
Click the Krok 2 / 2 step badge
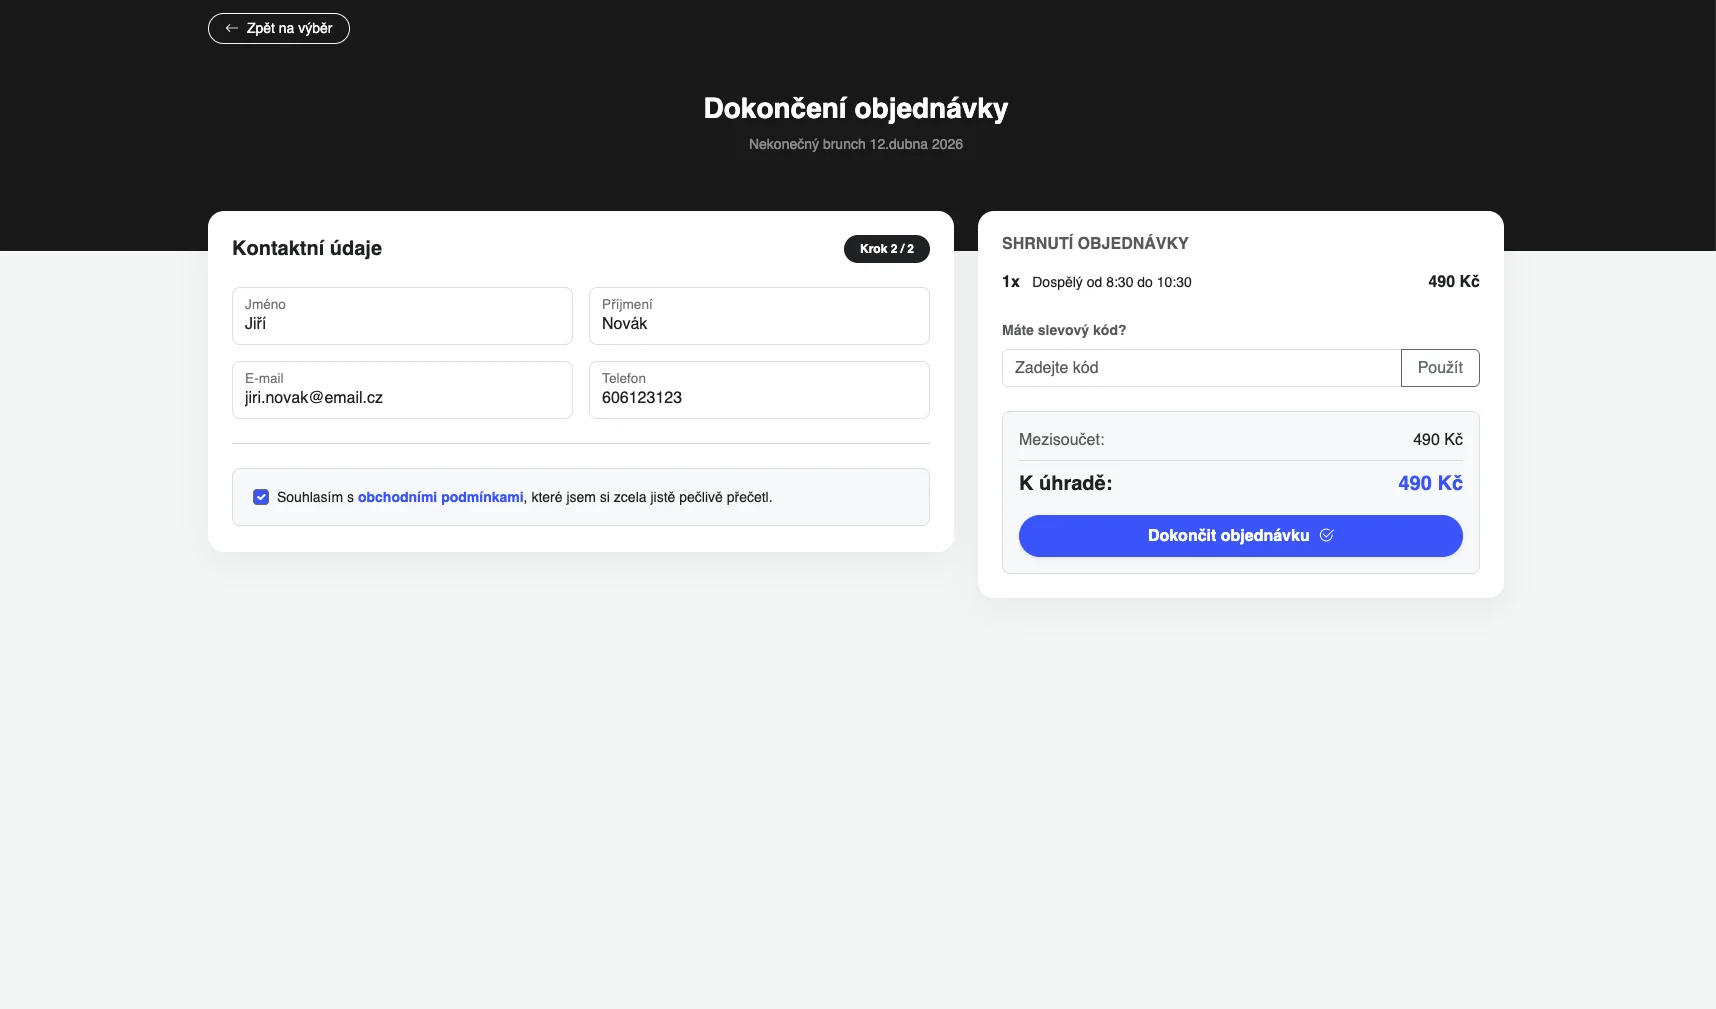tap(887, 249)
